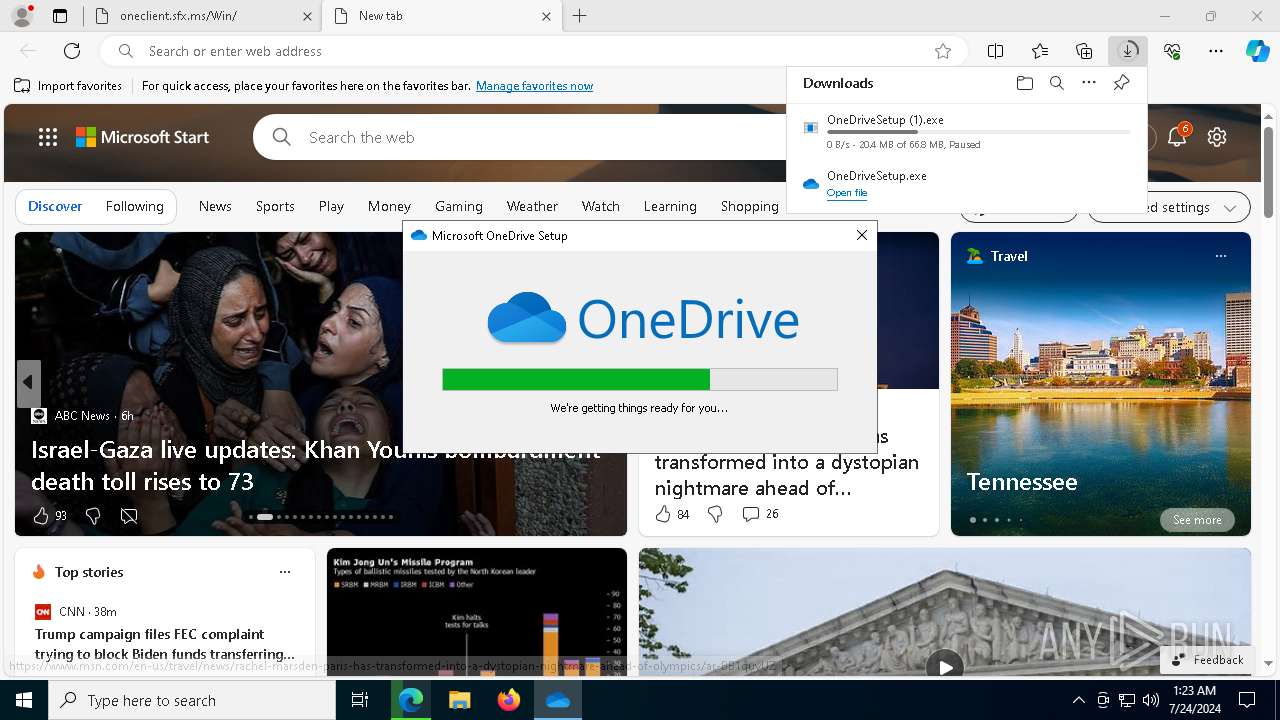
Task: Open the Collections icon
Action: click(x=1084, y=51)
